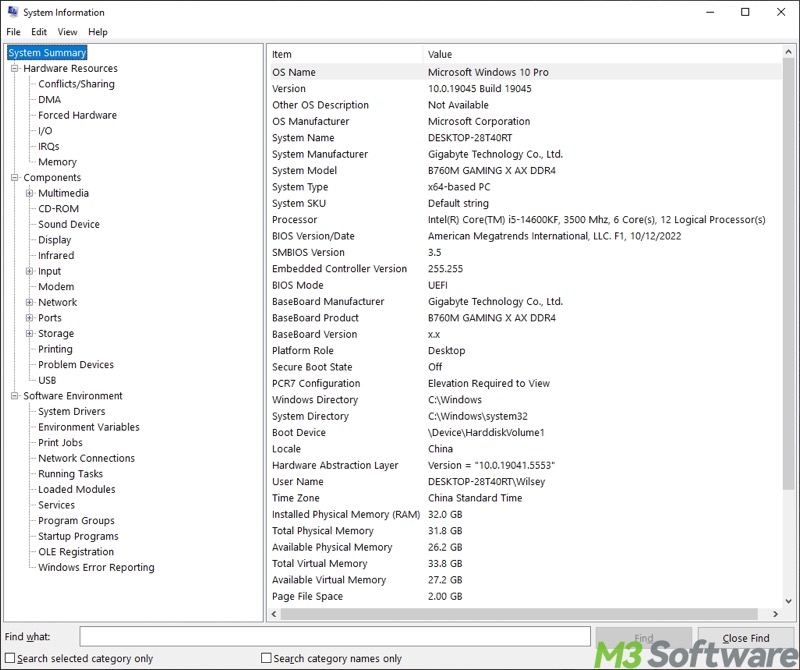Expand the Ports node
The image size is (800, 670).
tap(30, 318)
